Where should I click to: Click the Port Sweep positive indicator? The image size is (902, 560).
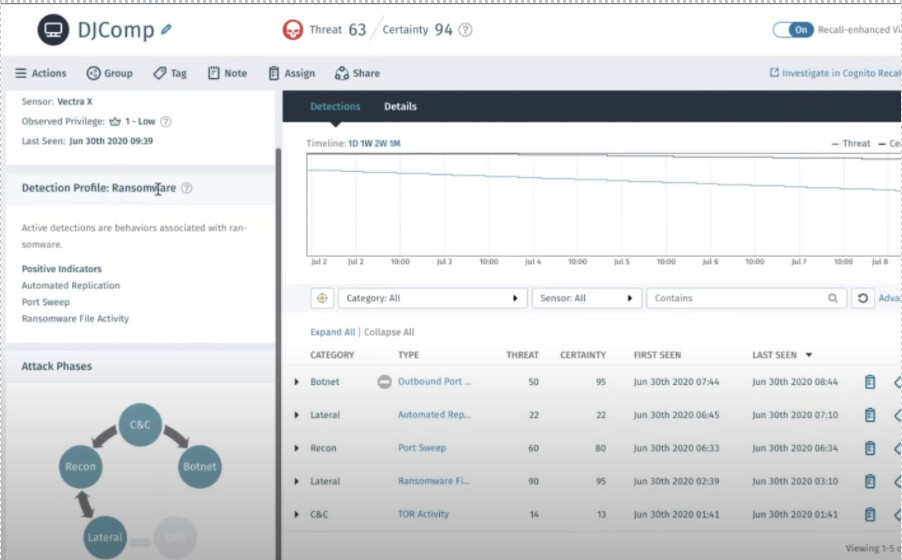tap(45, 302)
